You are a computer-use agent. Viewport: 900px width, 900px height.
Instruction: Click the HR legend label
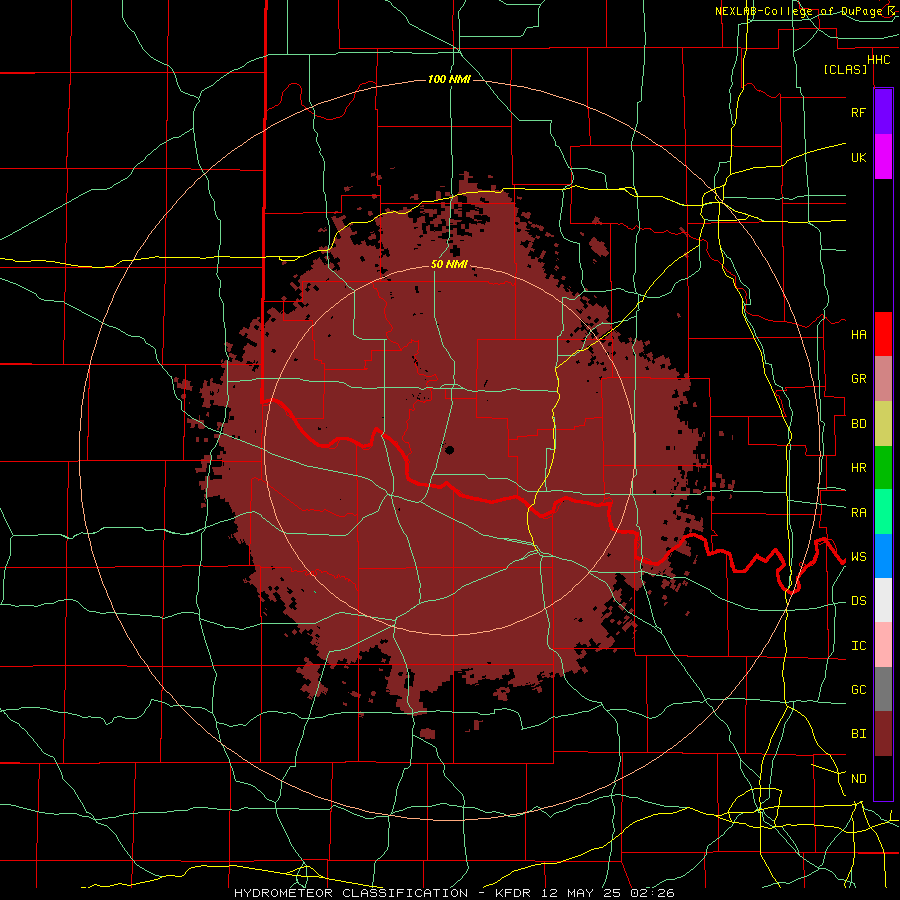pos(858,468)
